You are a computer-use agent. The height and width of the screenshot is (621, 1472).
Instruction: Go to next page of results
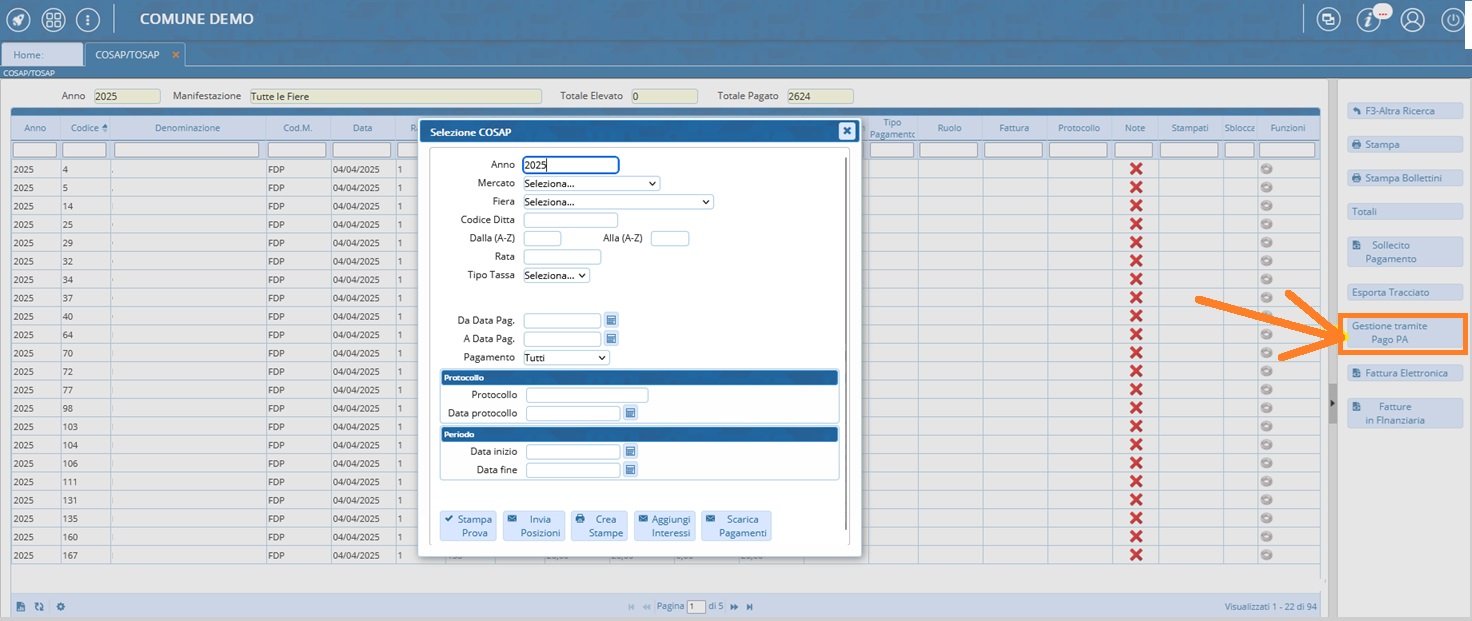734,607
